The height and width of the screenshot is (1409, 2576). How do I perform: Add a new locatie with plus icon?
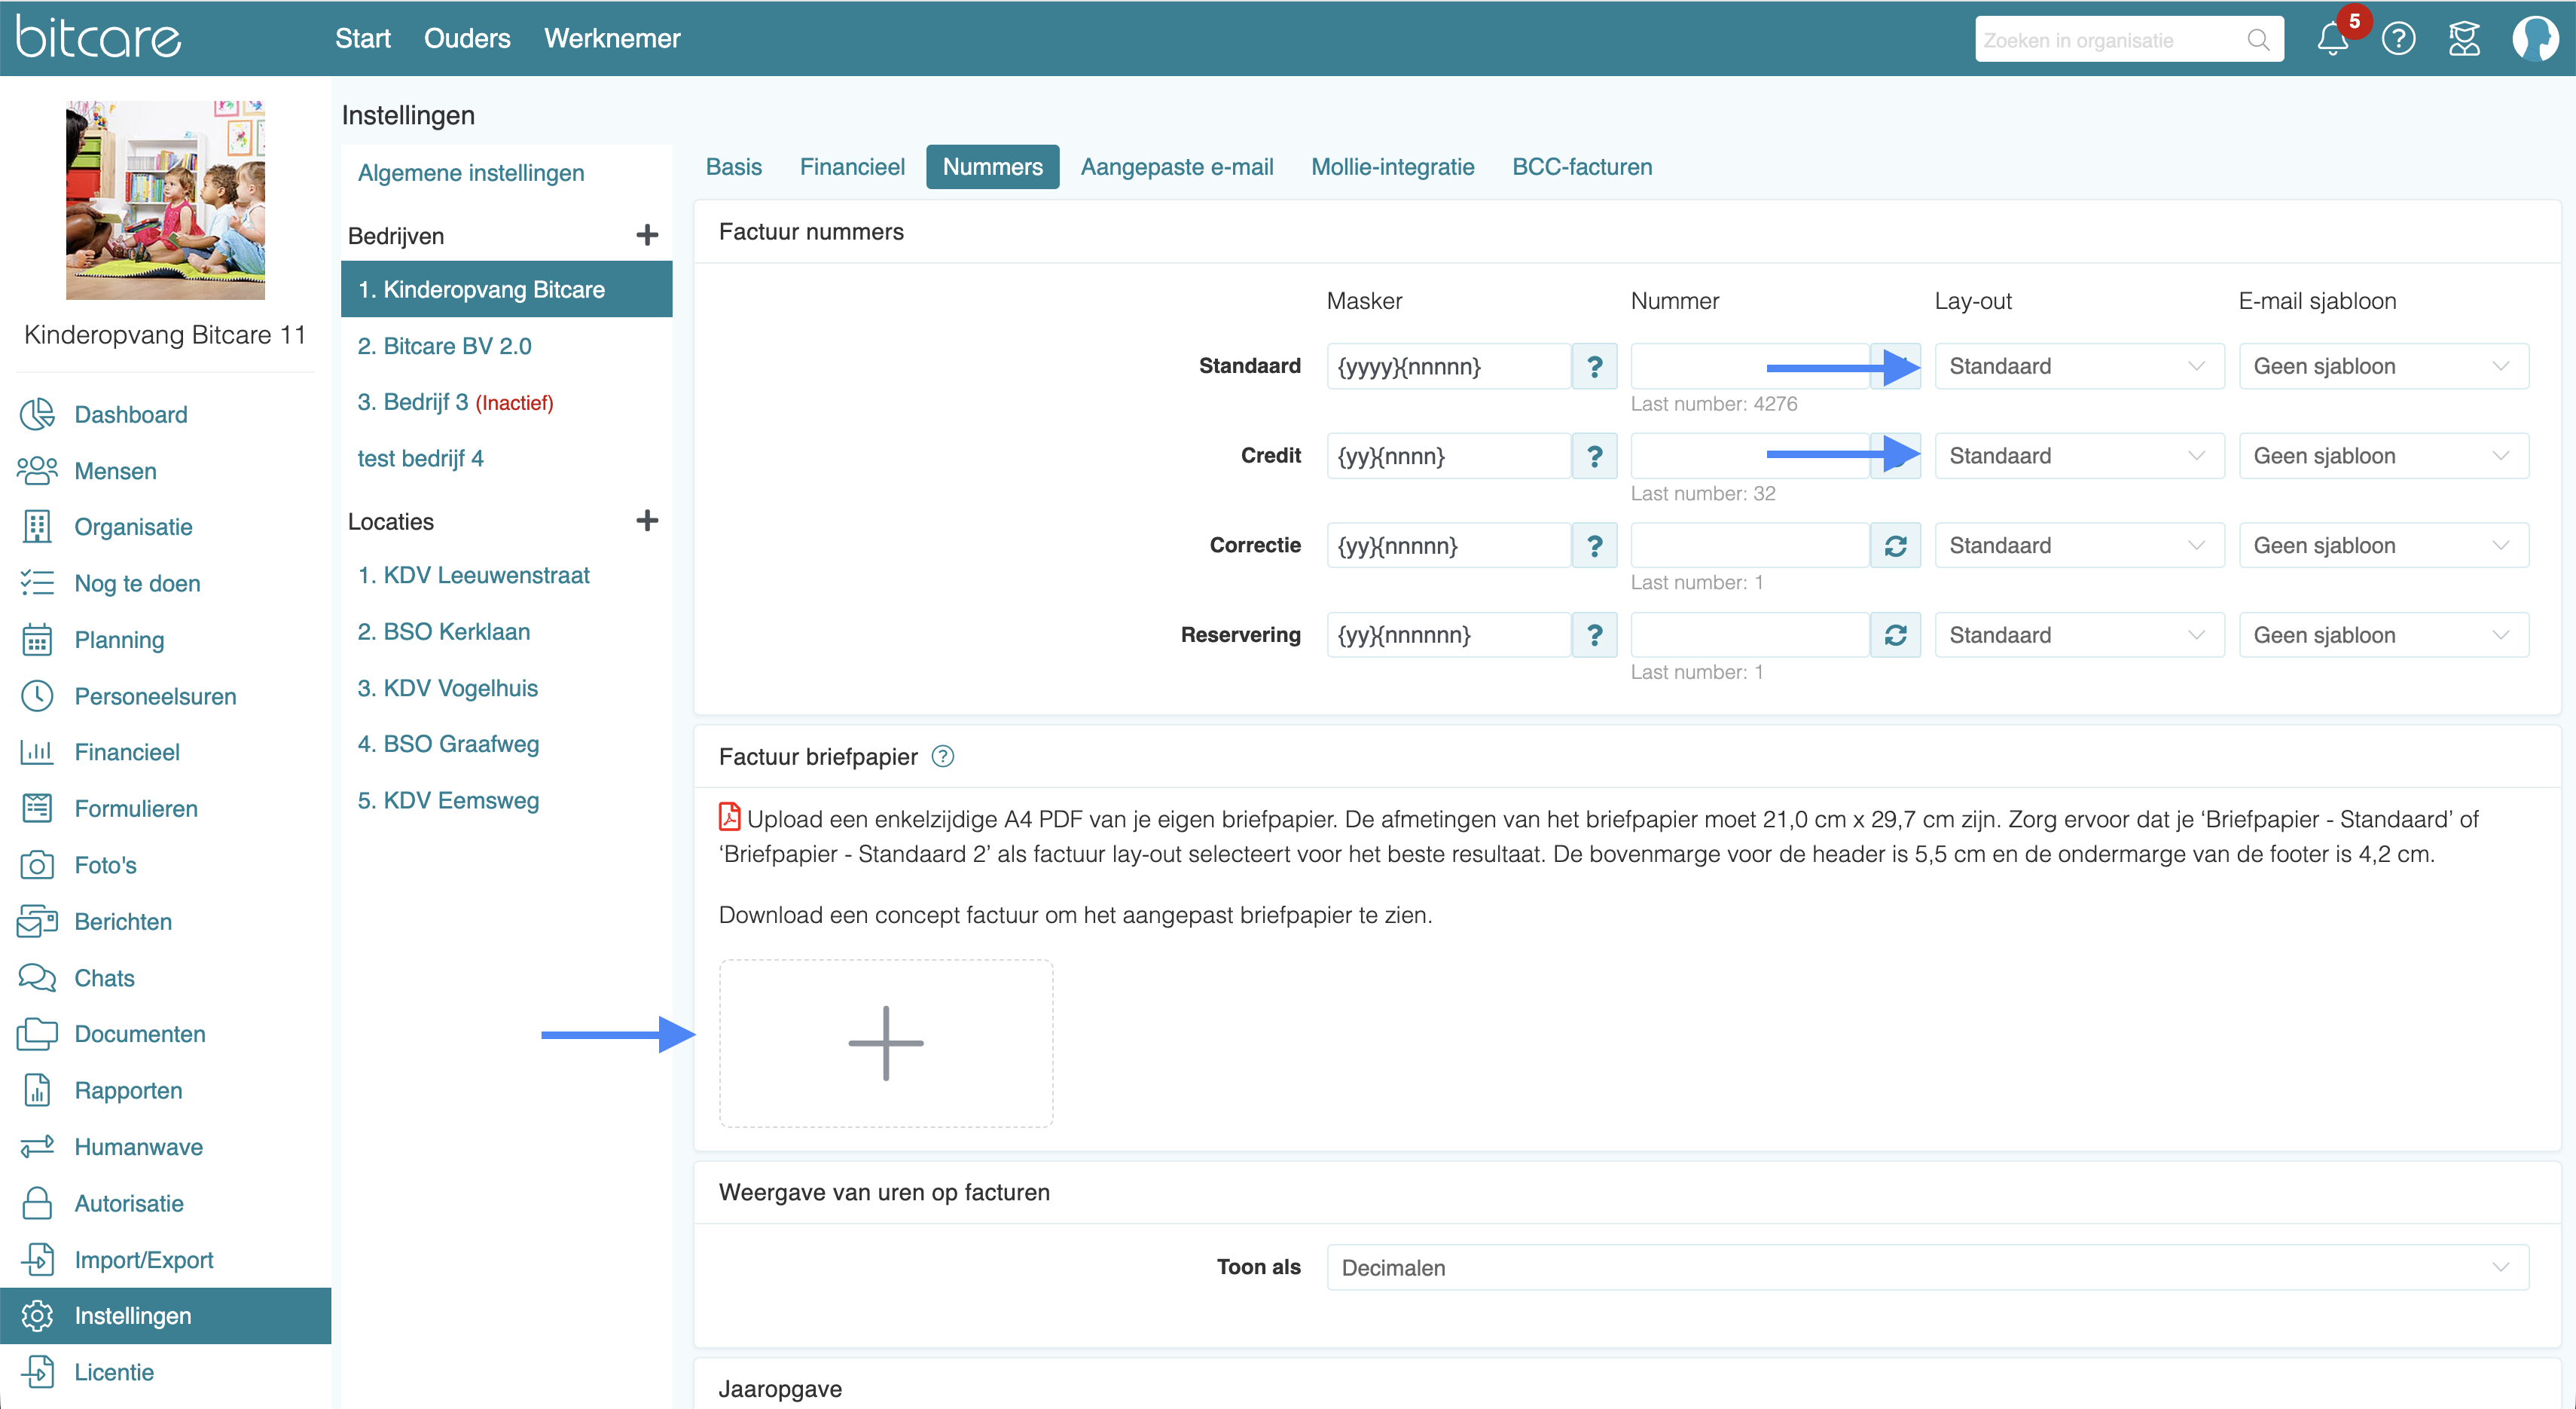pos(647,521)
